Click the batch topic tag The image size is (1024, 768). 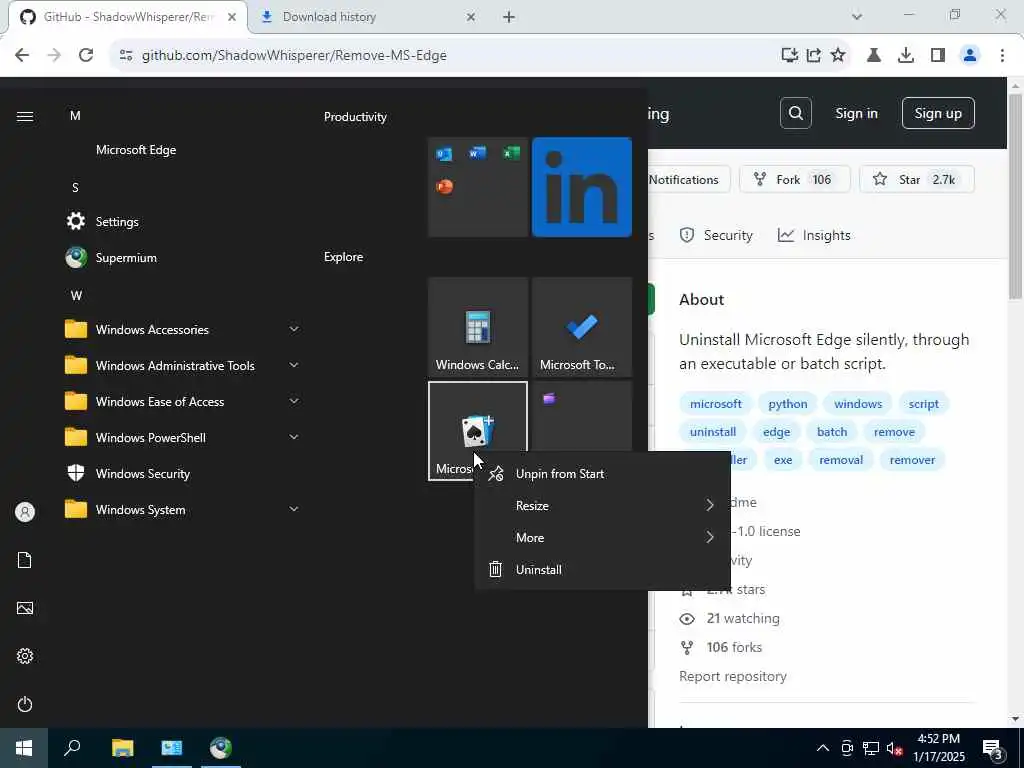[x=832, y=432]
